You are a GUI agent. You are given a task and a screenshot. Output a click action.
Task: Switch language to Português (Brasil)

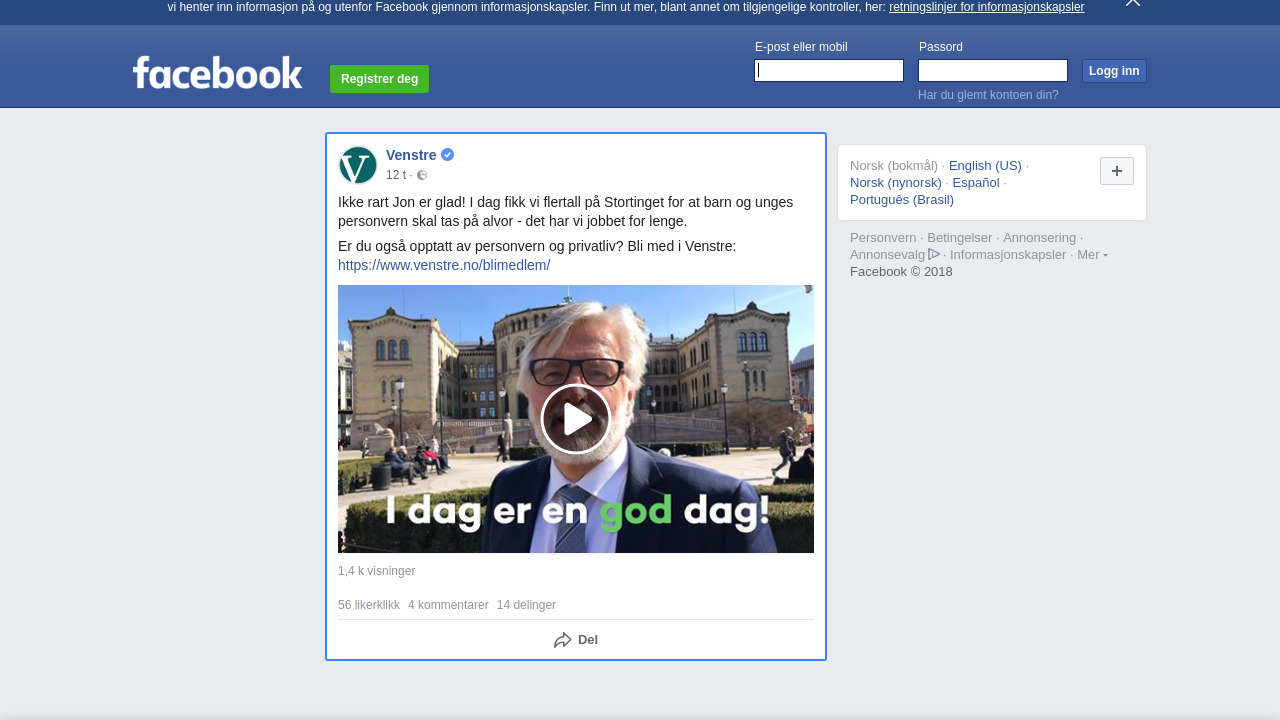coord(902,200)
